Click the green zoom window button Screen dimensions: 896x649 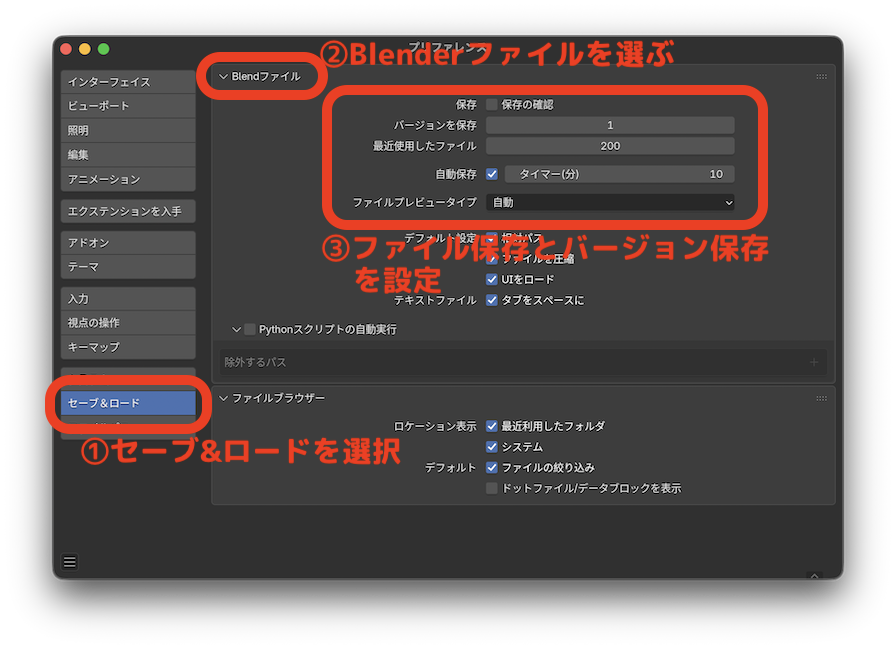pyautogui.click(x=103, y=49)
